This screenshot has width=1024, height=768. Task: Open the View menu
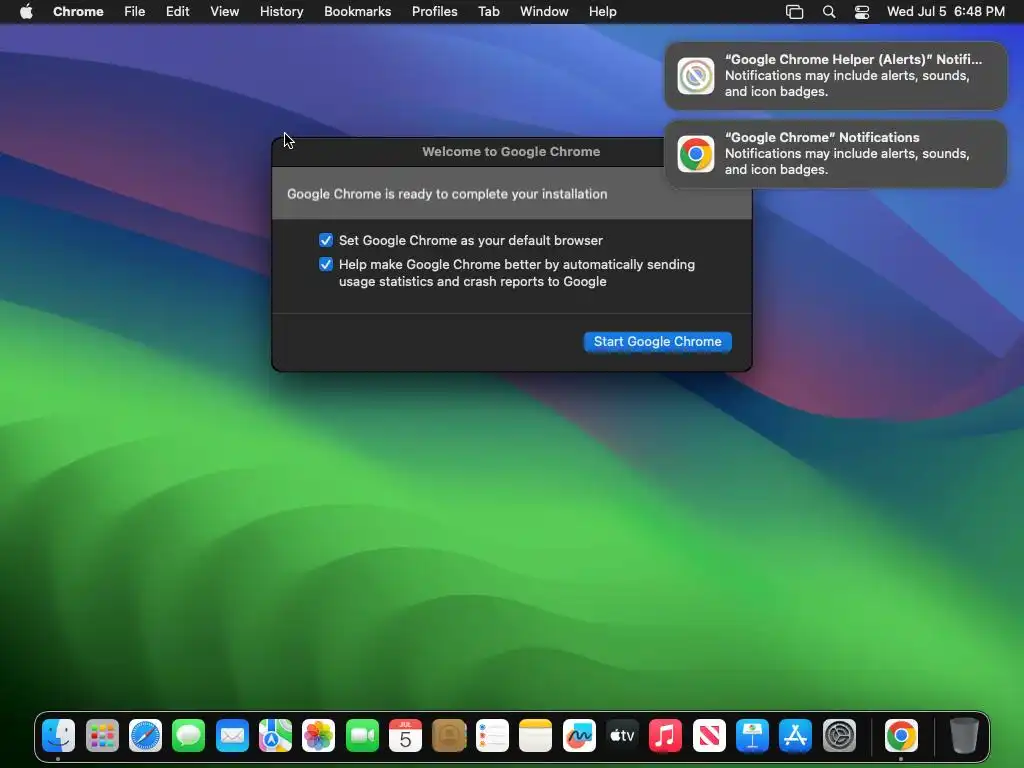pos(225,12)
